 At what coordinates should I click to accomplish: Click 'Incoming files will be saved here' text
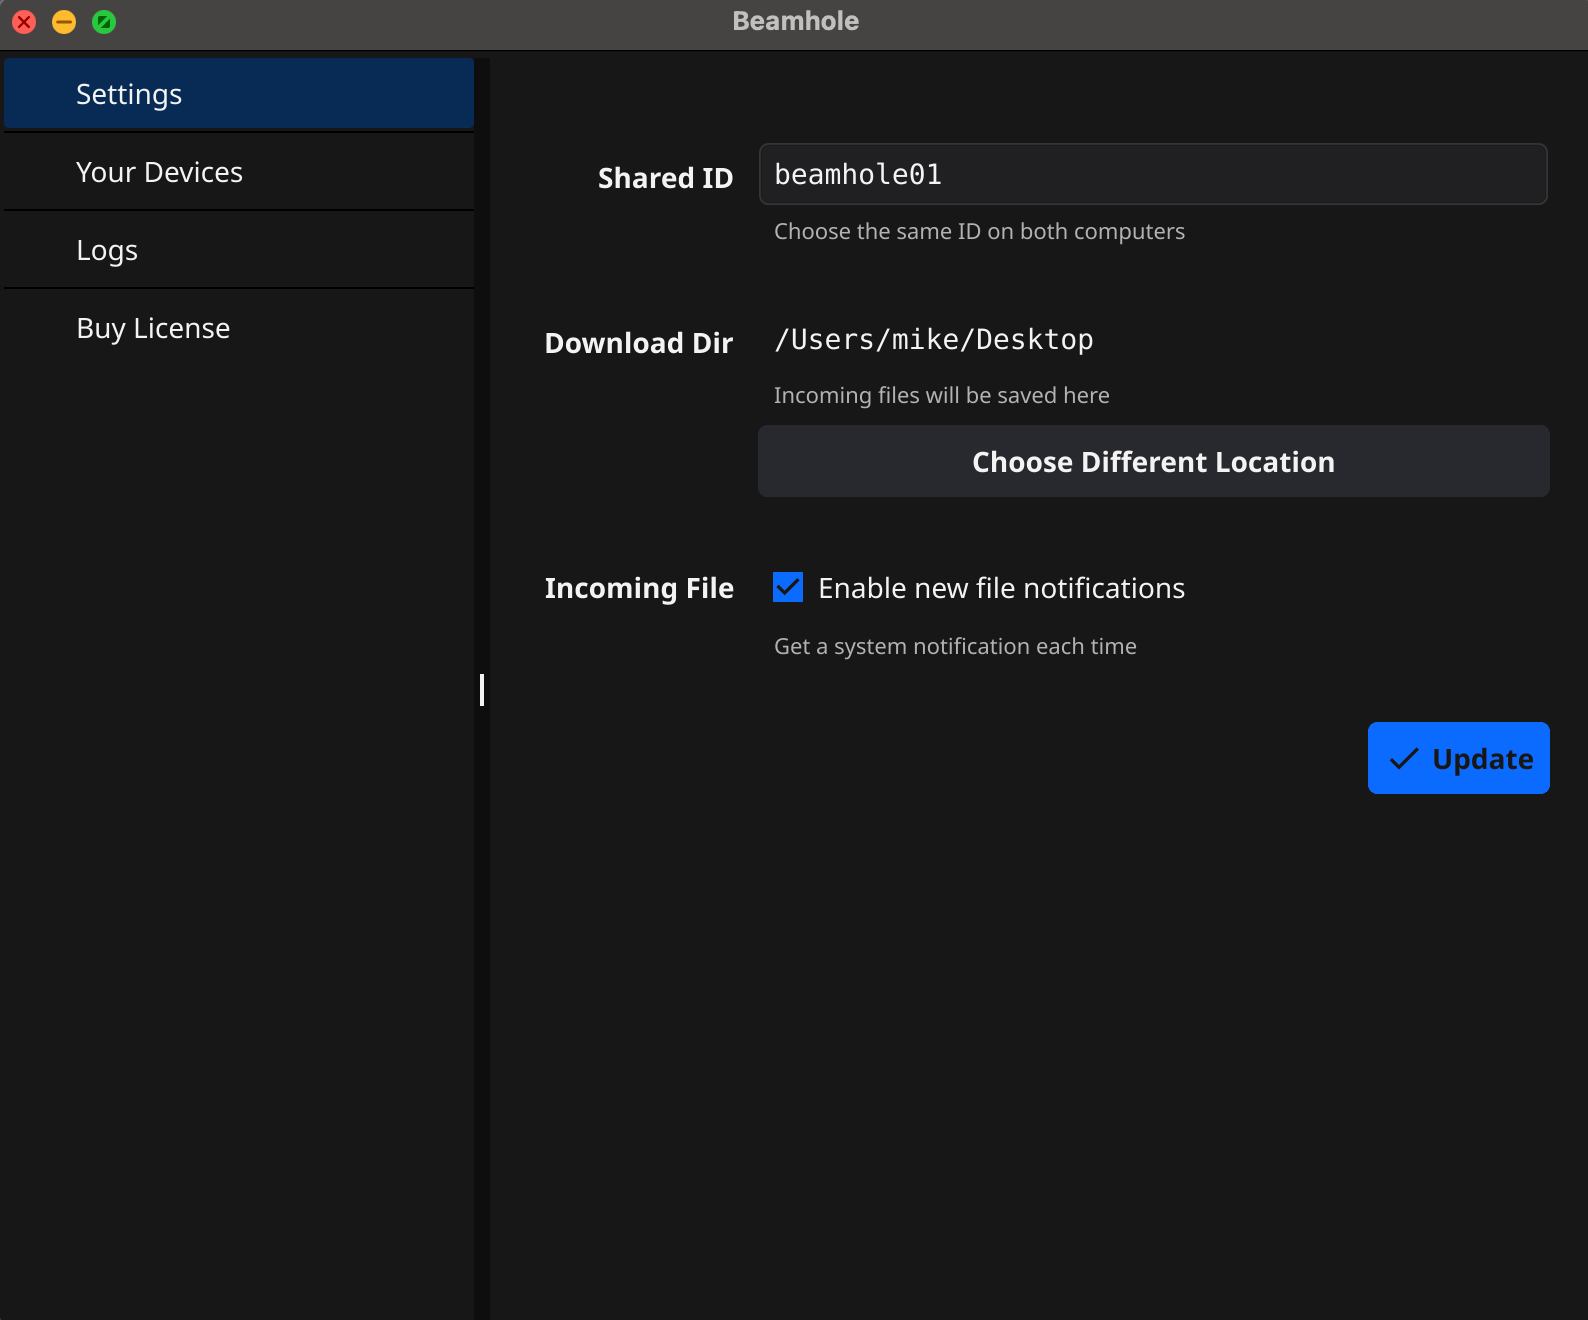[941, 395]
